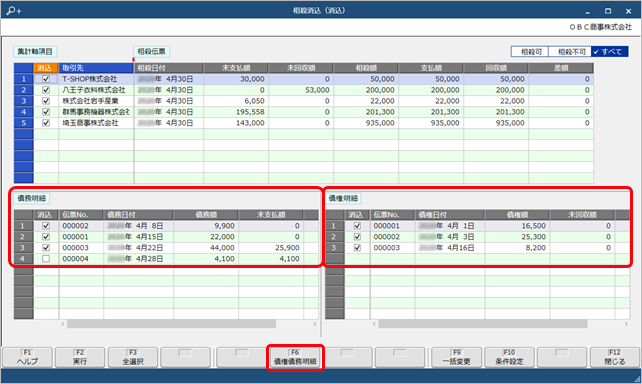
Task: Click F3 全選択 to select all
Action: (133, 357)
